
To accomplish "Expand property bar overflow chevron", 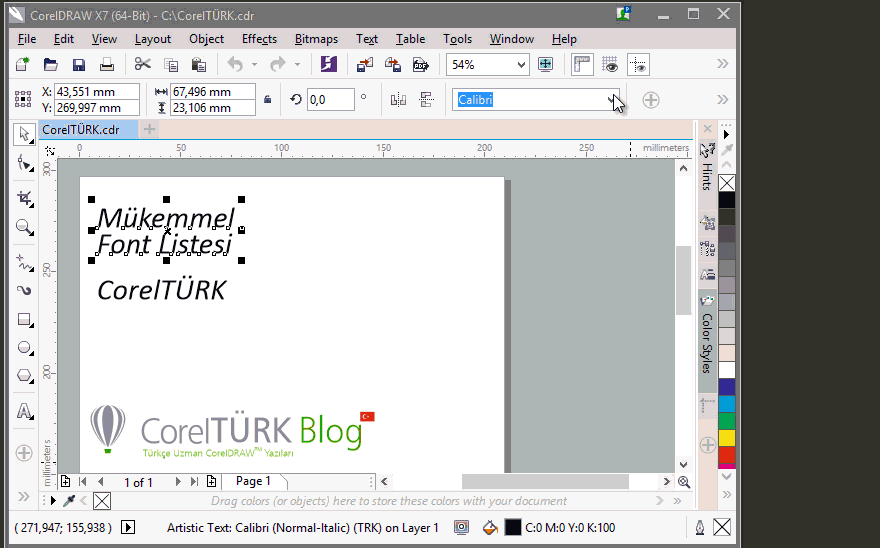I will point(722,100).
